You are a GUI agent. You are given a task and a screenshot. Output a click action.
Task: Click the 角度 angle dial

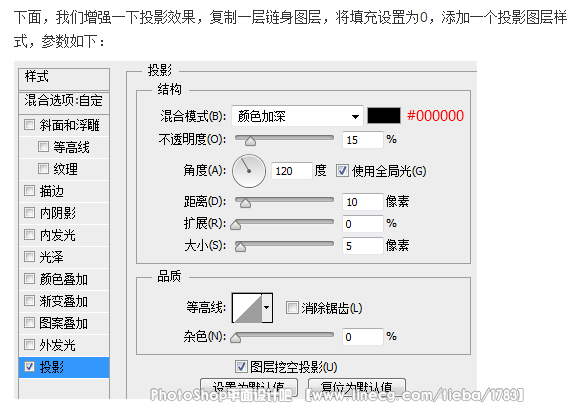coord(249,171)
